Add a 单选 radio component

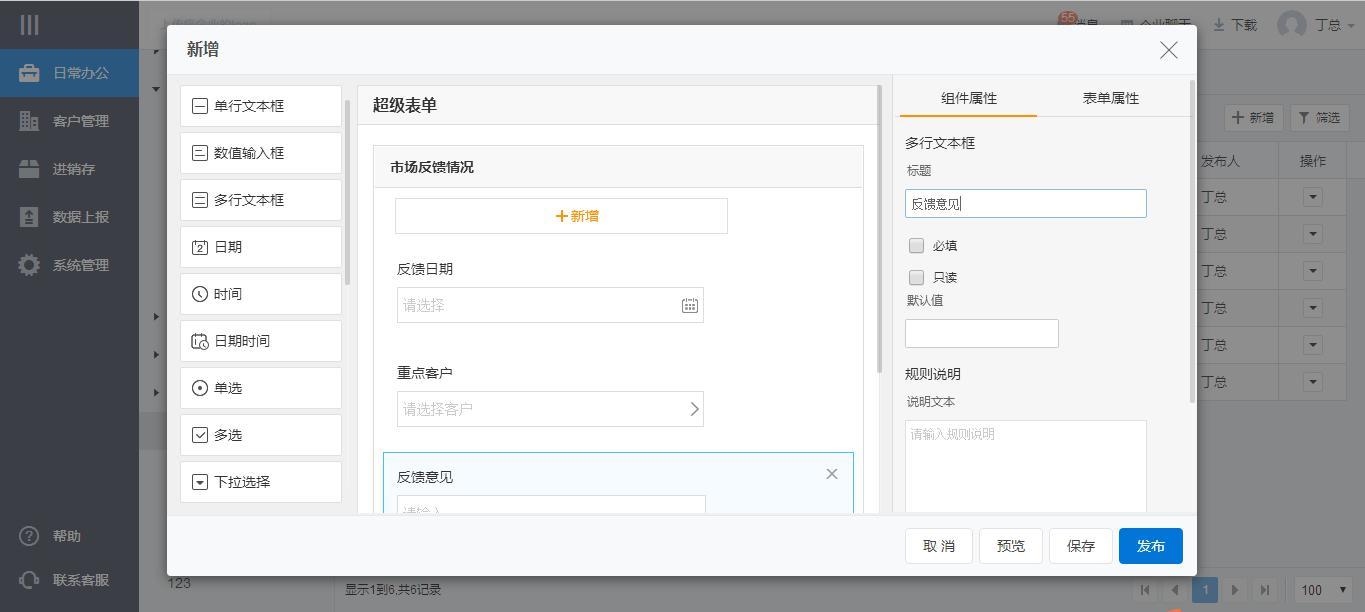(260, 388)
